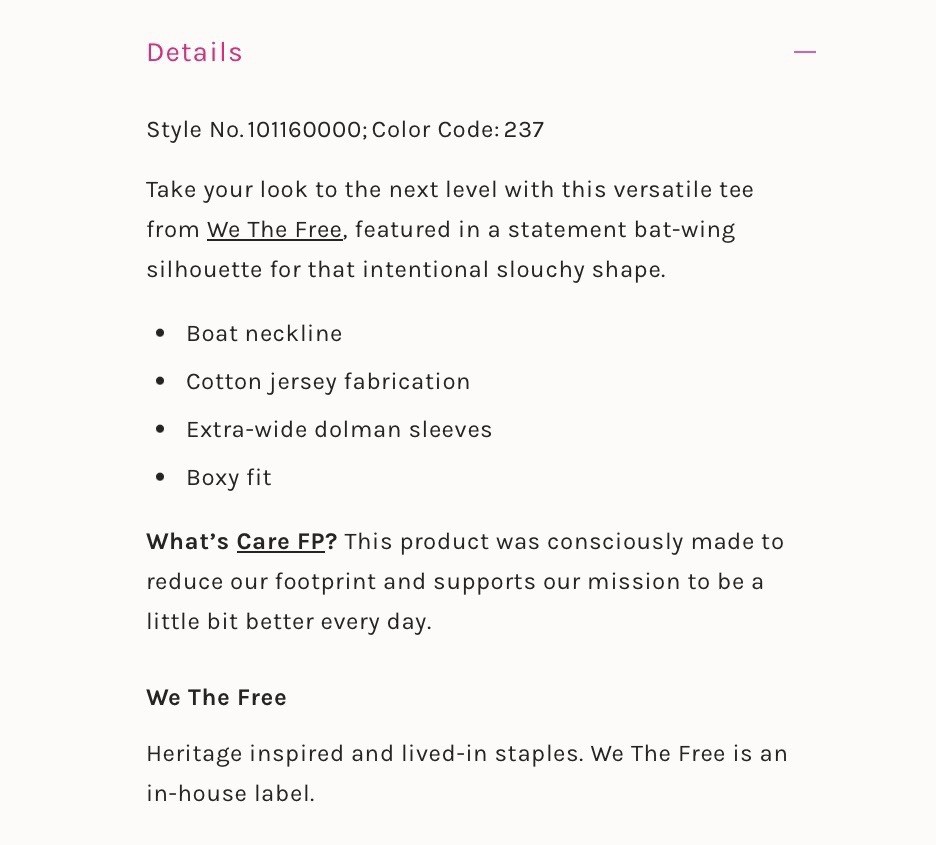Click "featured in a statement bat-wing" text
Screen dimensions: 936x845
[x=545, y=230]
